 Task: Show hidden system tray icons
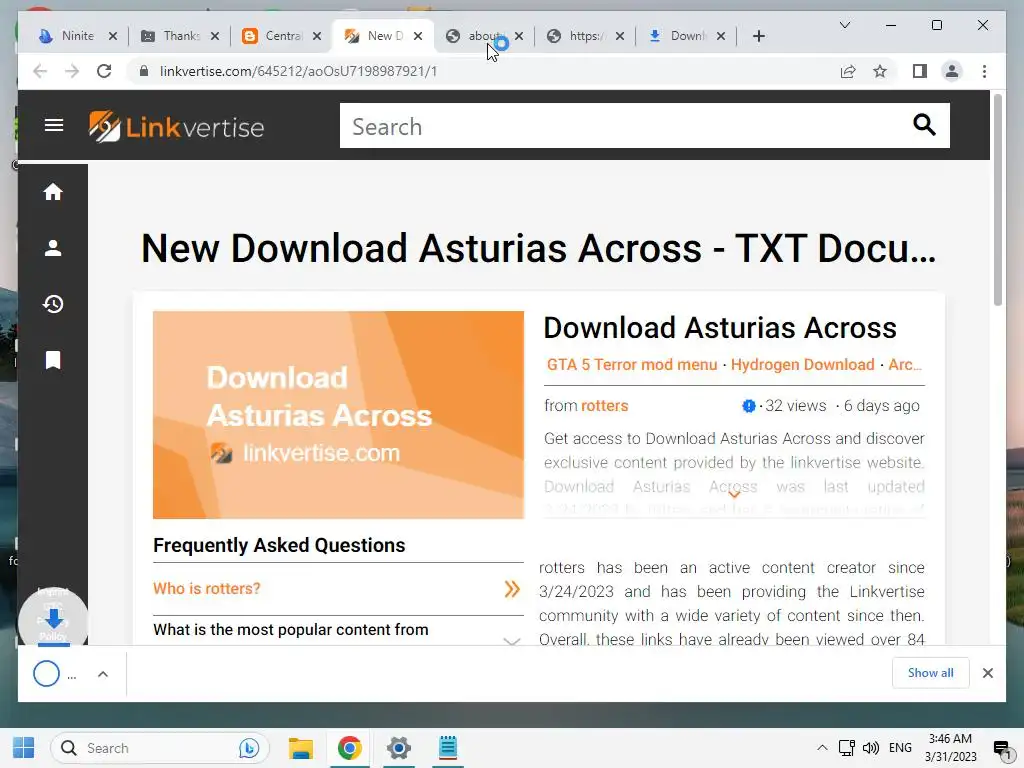(822, 748)
